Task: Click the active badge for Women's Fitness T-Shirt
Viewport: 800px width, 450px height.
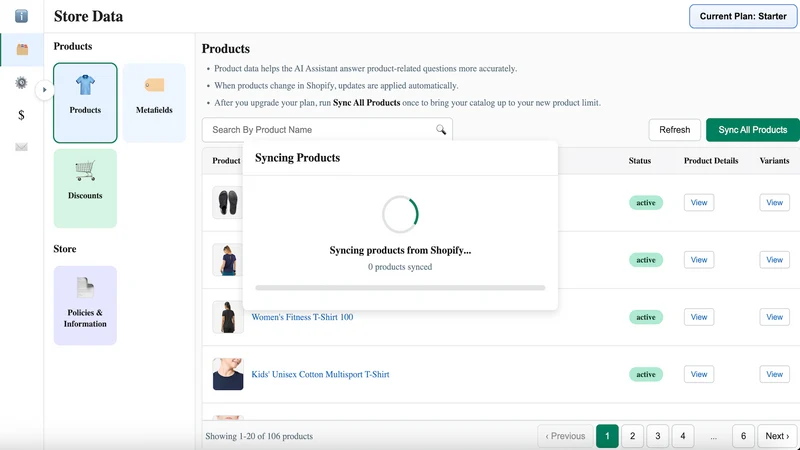Action: click(646, 317)
